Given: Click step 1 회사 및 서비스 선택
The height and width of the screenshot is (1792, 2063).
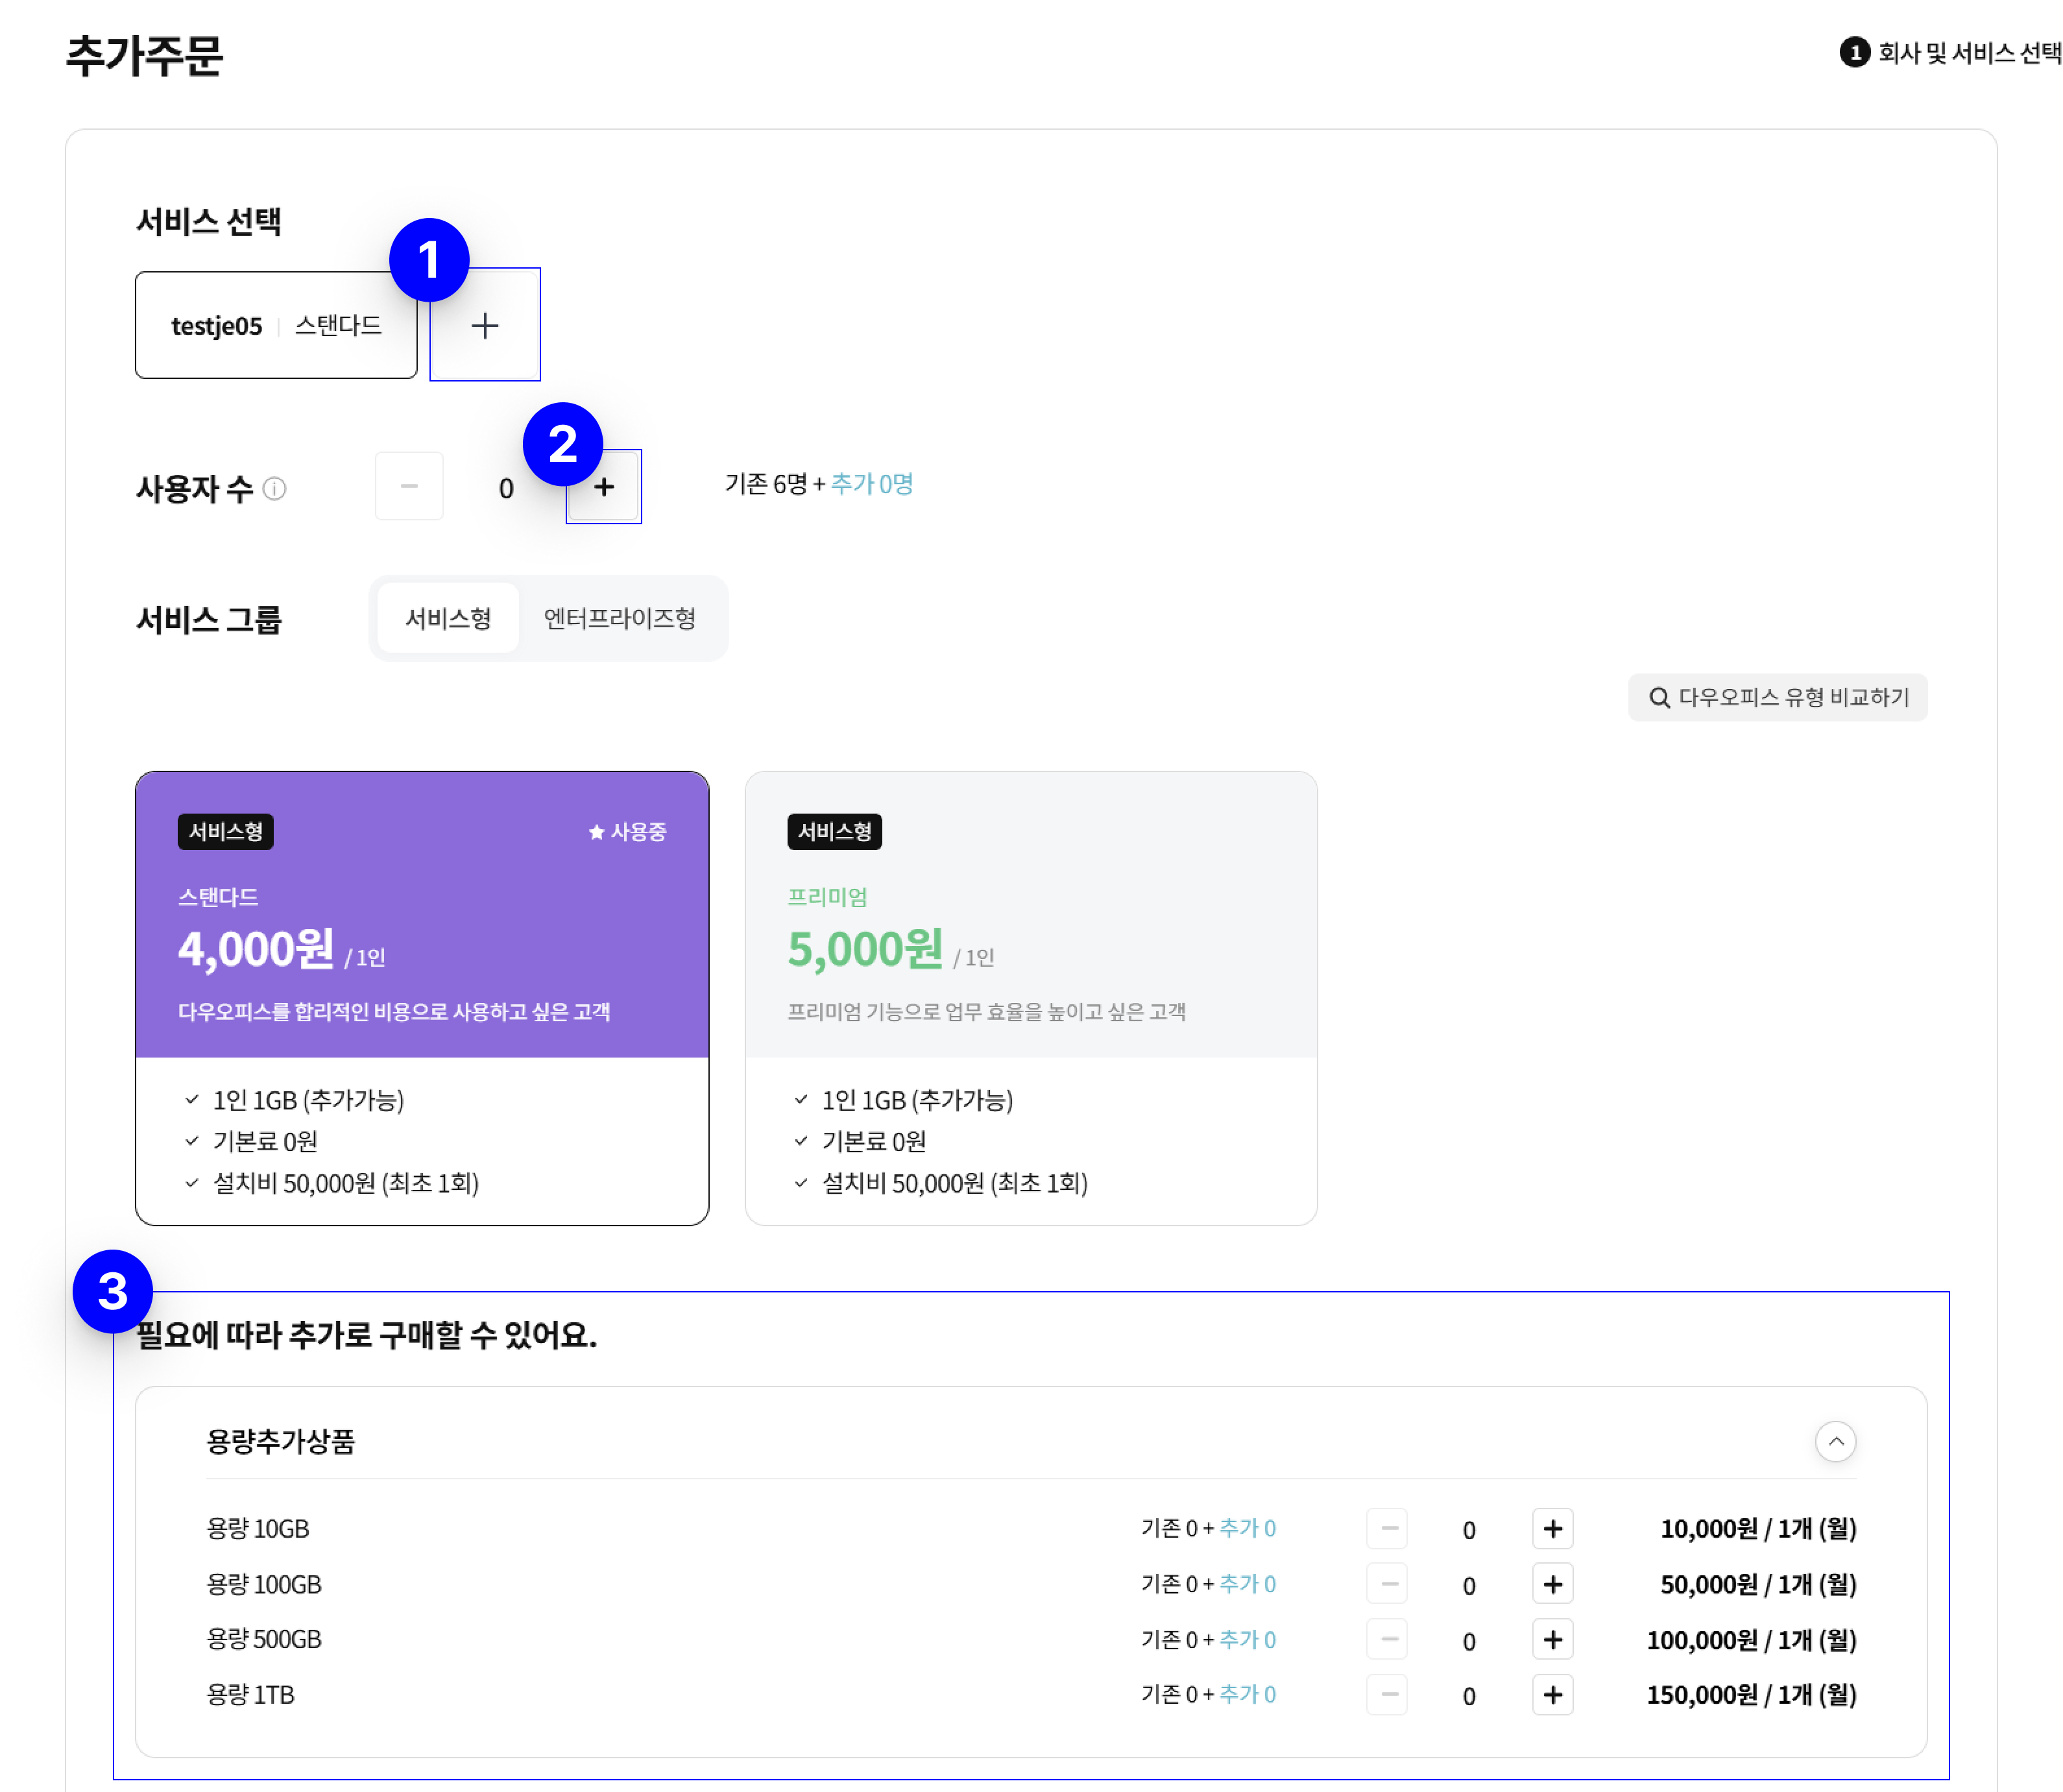Looking at the screenshot, I should pos(1950,52).
